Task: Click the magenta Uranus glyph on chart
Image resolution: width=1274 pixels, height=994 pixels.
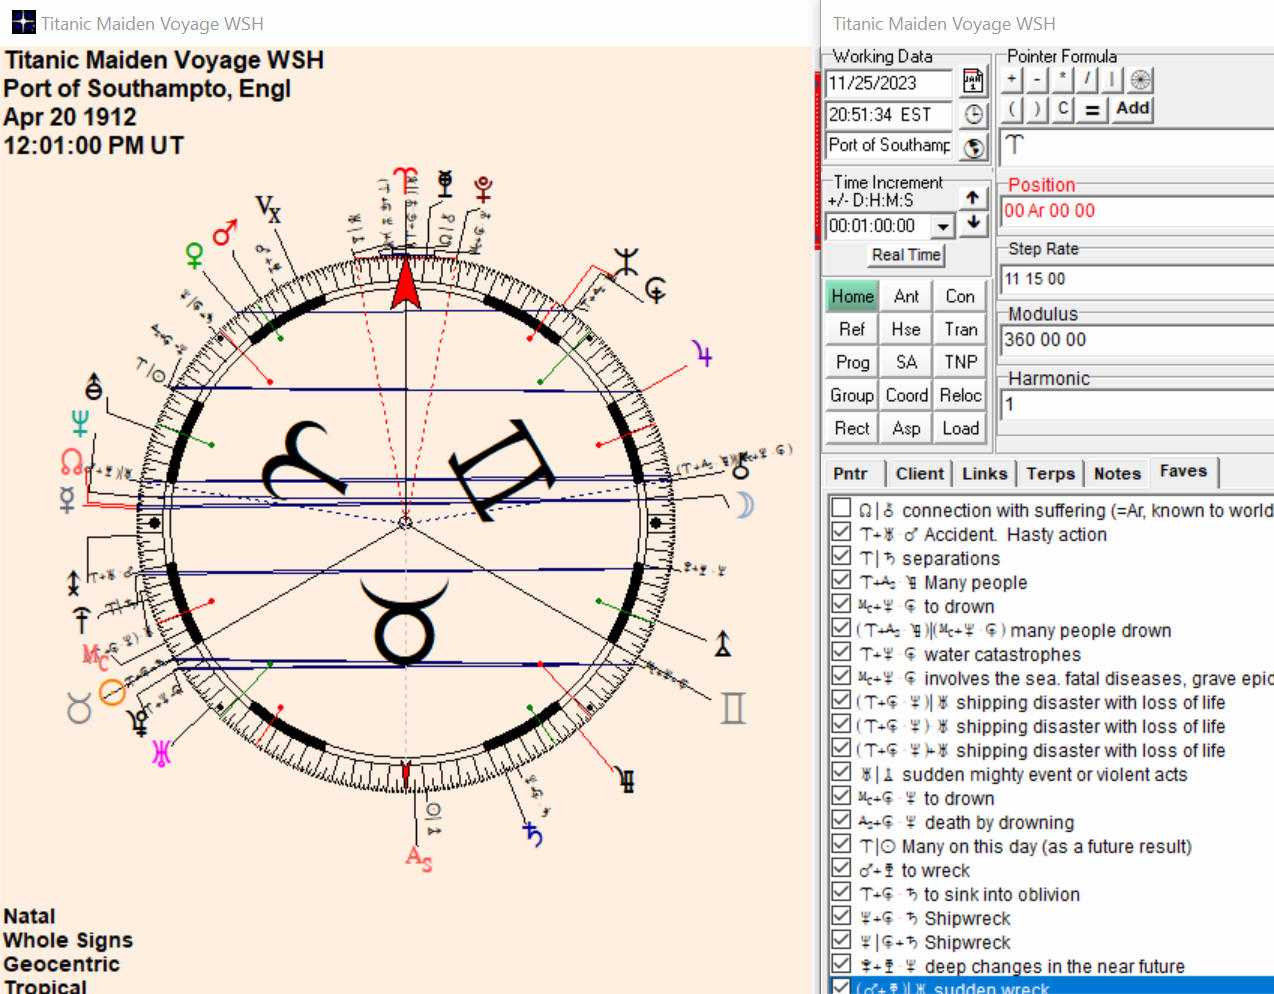Action: click(161, 753)
